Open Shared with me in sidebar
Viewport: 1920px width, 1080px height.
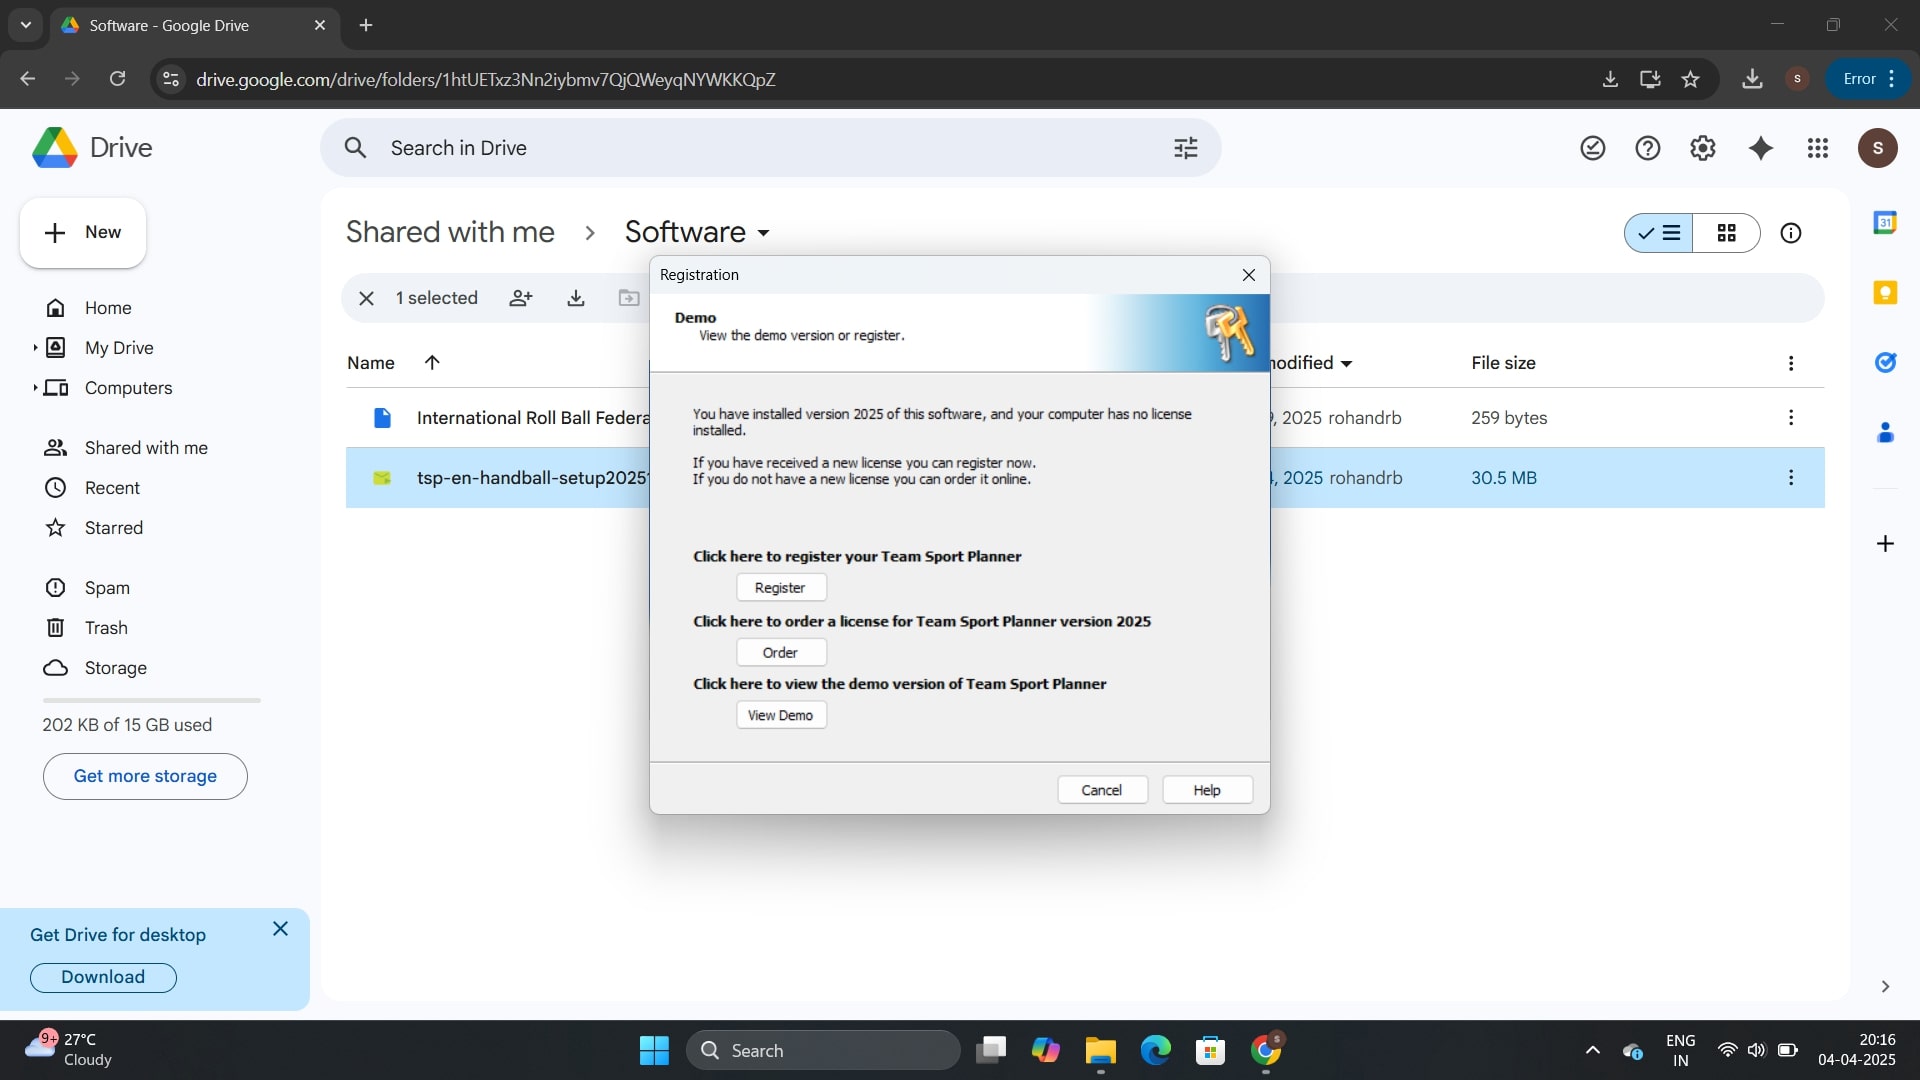pyautogui.click(x=146, y=448)
